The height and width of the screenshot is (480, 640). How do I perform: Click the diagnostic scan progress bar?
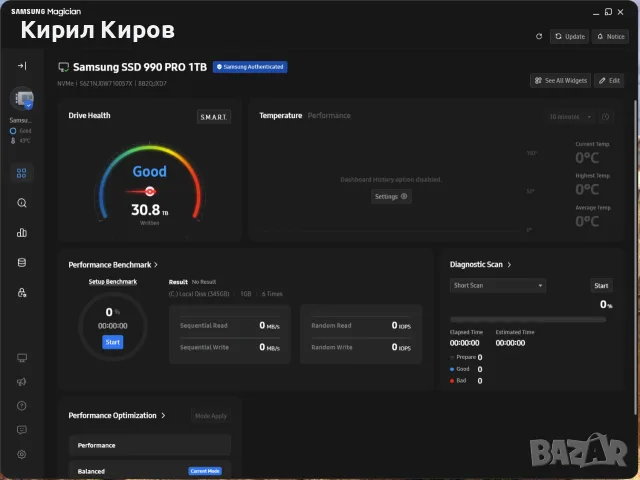coord(528,320)
